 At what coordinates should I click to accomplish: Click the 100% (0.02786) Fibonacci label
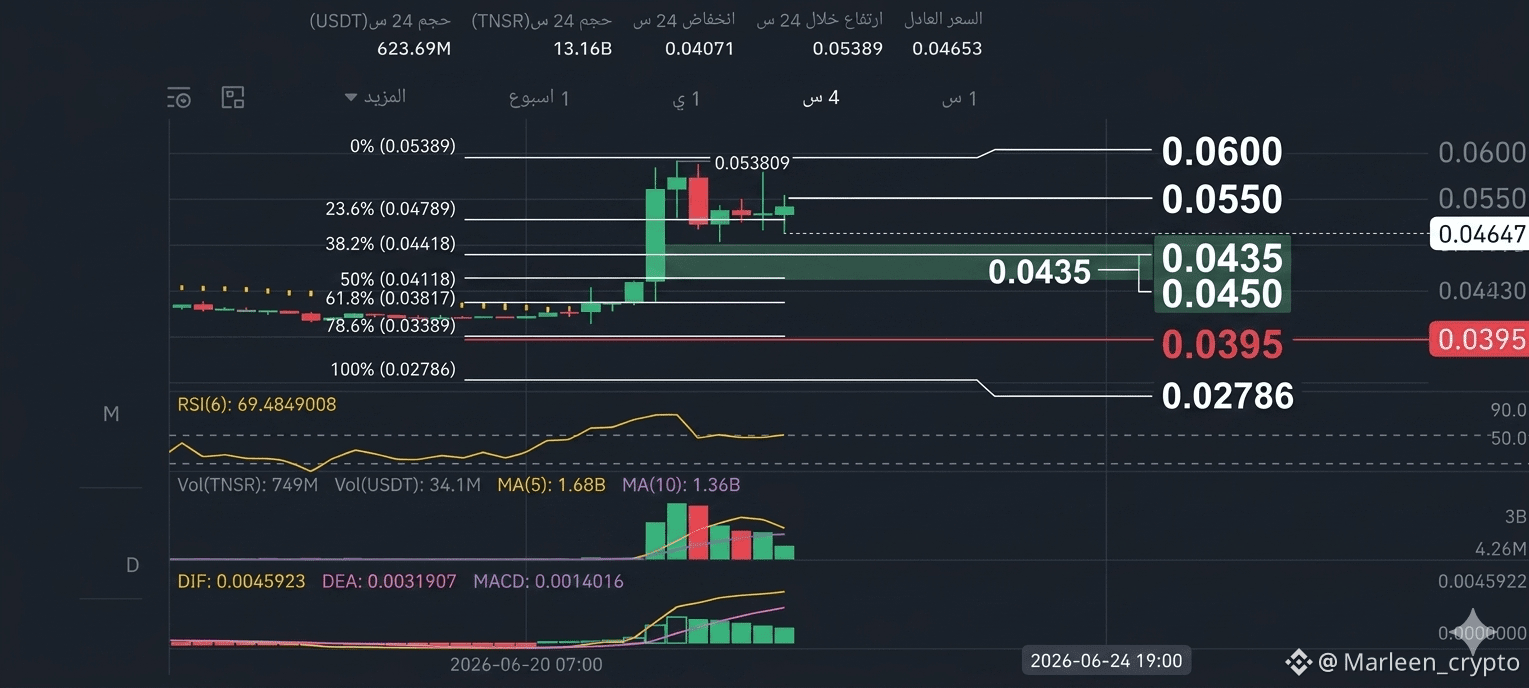[393, 370]
